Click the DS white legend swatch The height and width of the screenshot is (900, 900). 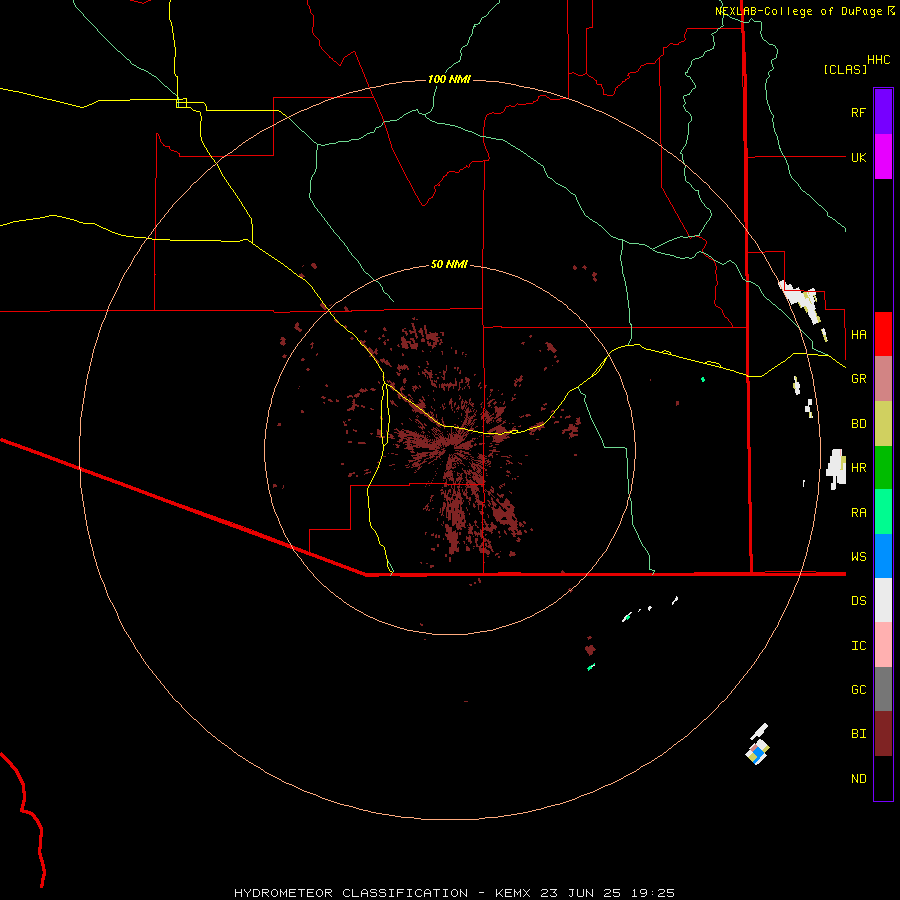pos(883,600)
